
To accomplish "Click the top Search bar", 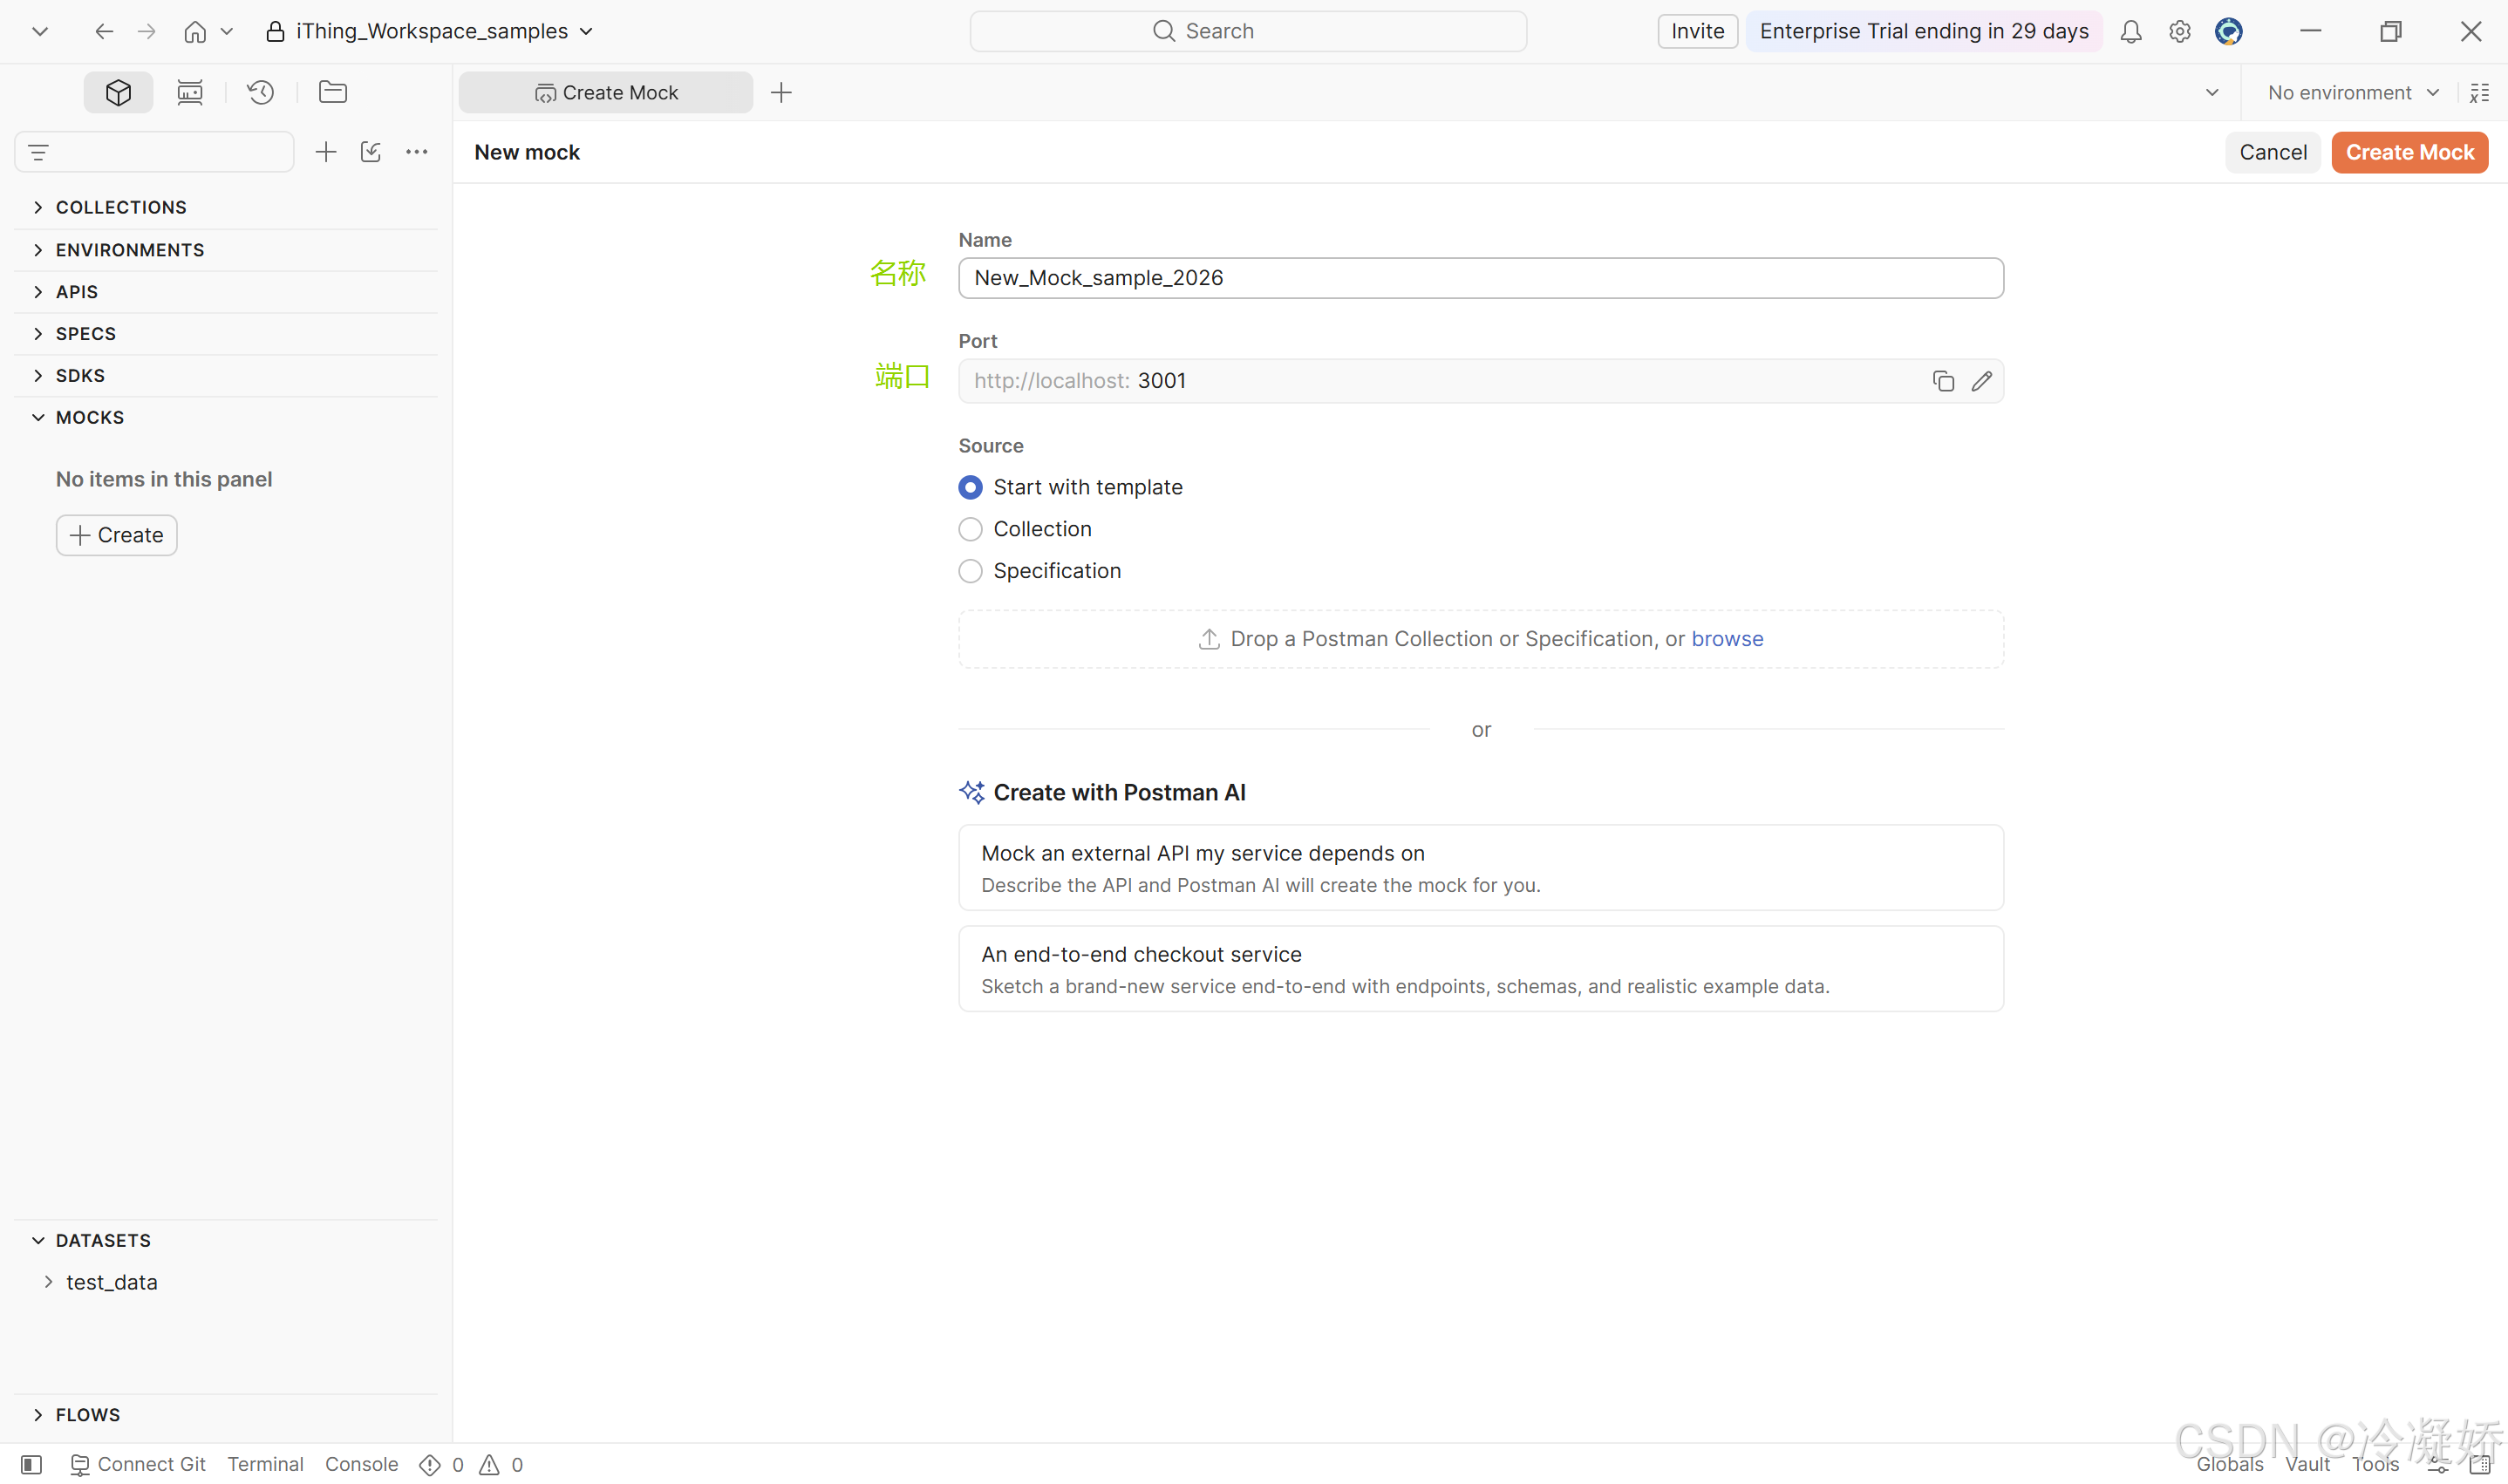I will point(1248,31).
